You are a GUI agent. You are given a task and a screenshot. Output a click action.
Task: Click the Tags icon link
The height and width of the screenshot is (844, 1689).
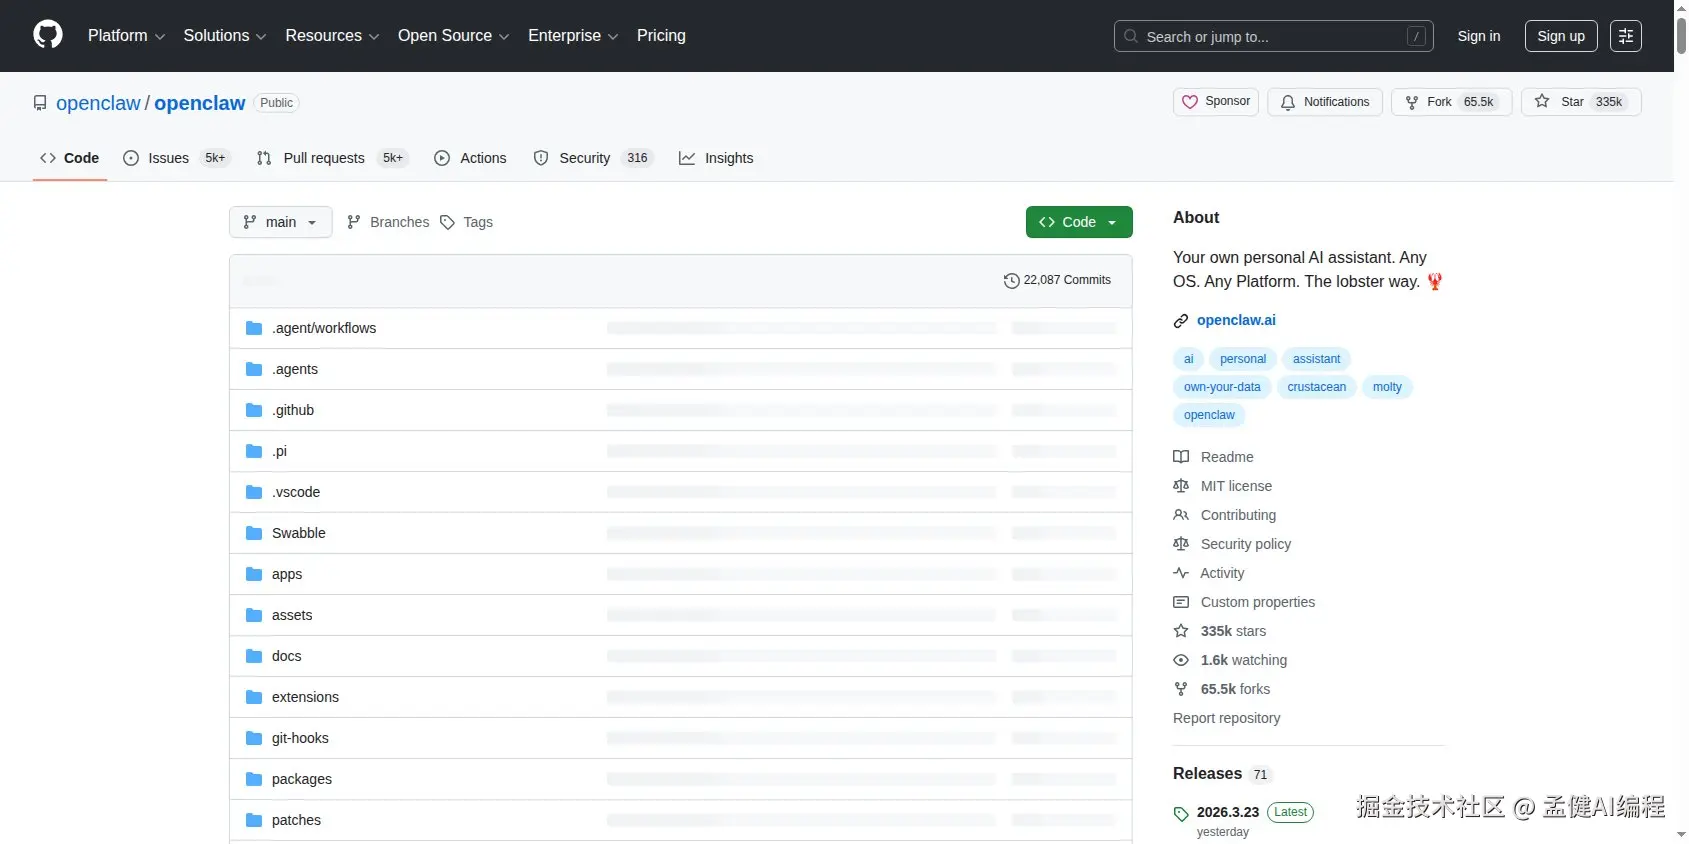point(447,222)
